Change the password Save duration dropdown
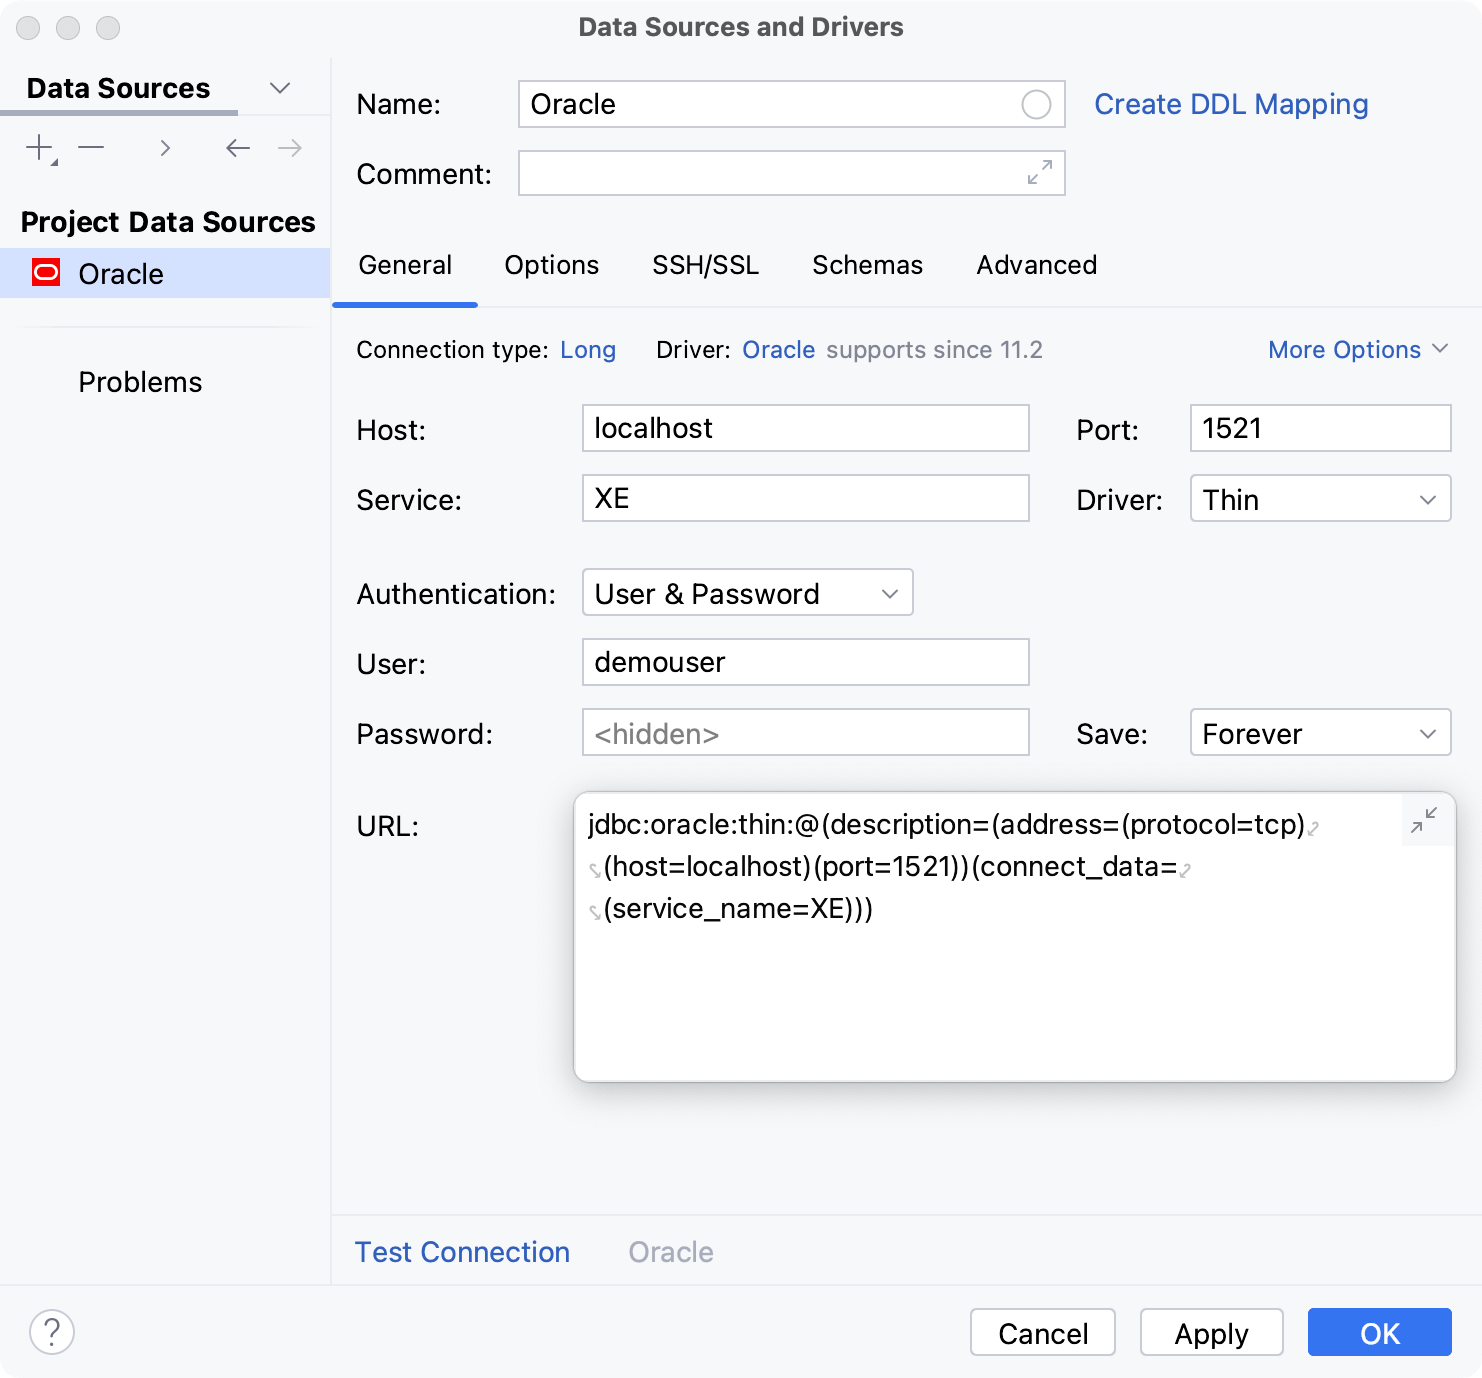 tap(1319, 732)
